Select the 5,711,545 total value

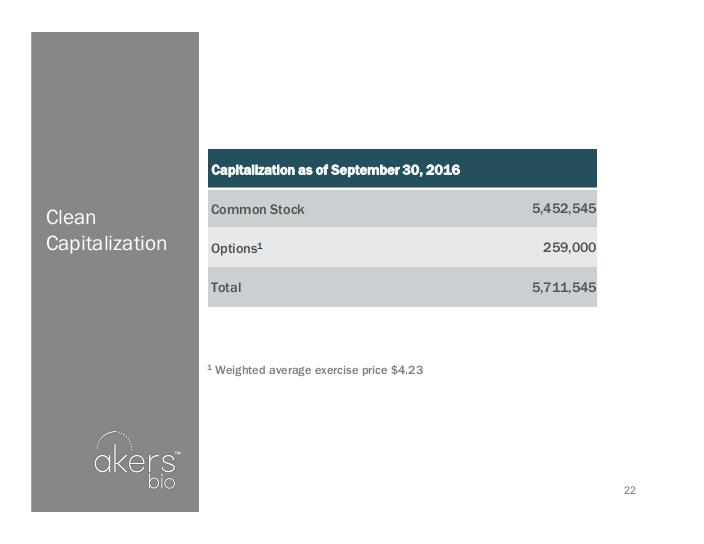click(563, 287)
